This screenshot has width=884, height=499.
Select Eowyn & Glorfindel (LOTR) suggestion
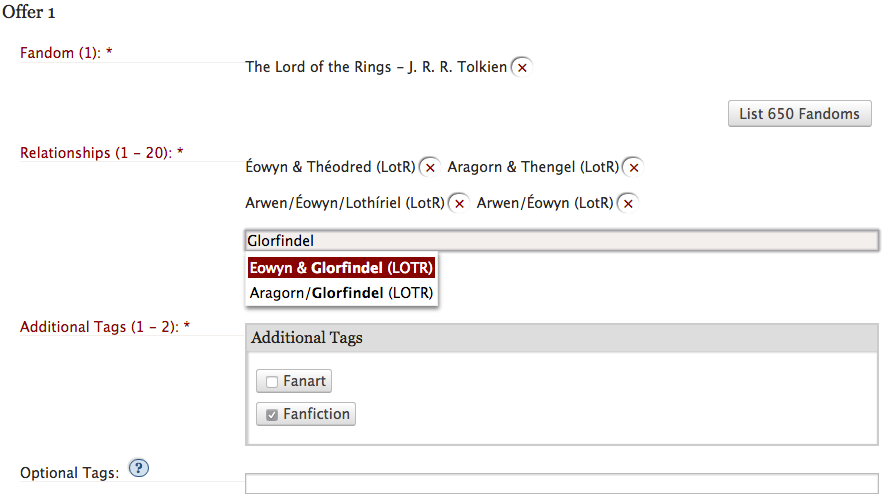click(x=341, y=268)
